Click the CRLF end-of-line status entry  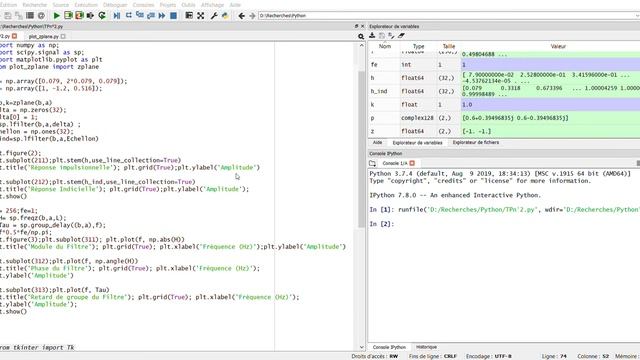pyautogui.click(x=450, y=356)
